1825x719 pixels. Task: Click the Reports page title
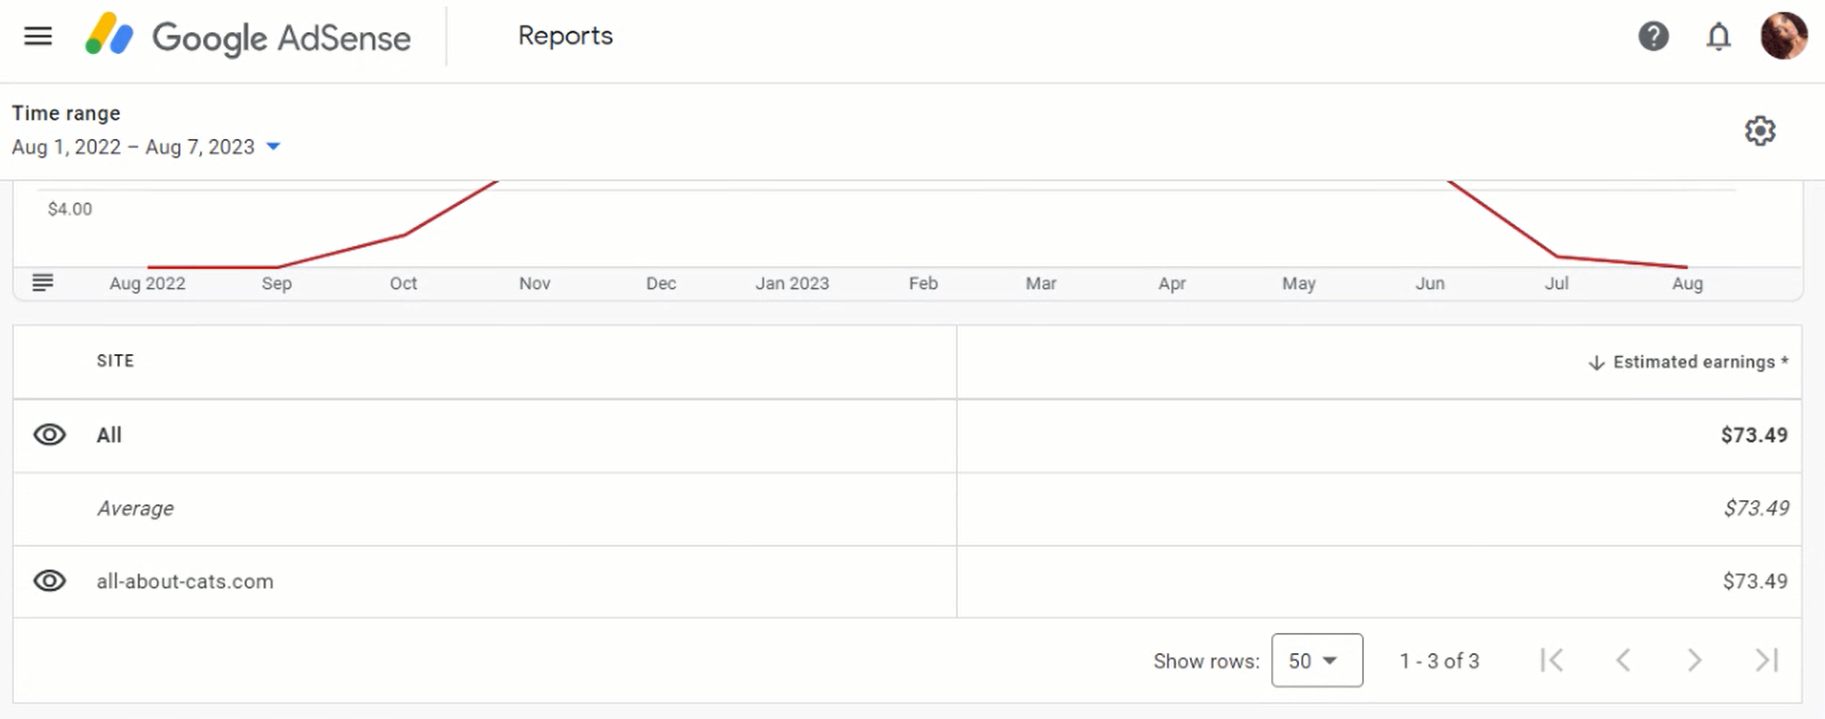point(565,36)
